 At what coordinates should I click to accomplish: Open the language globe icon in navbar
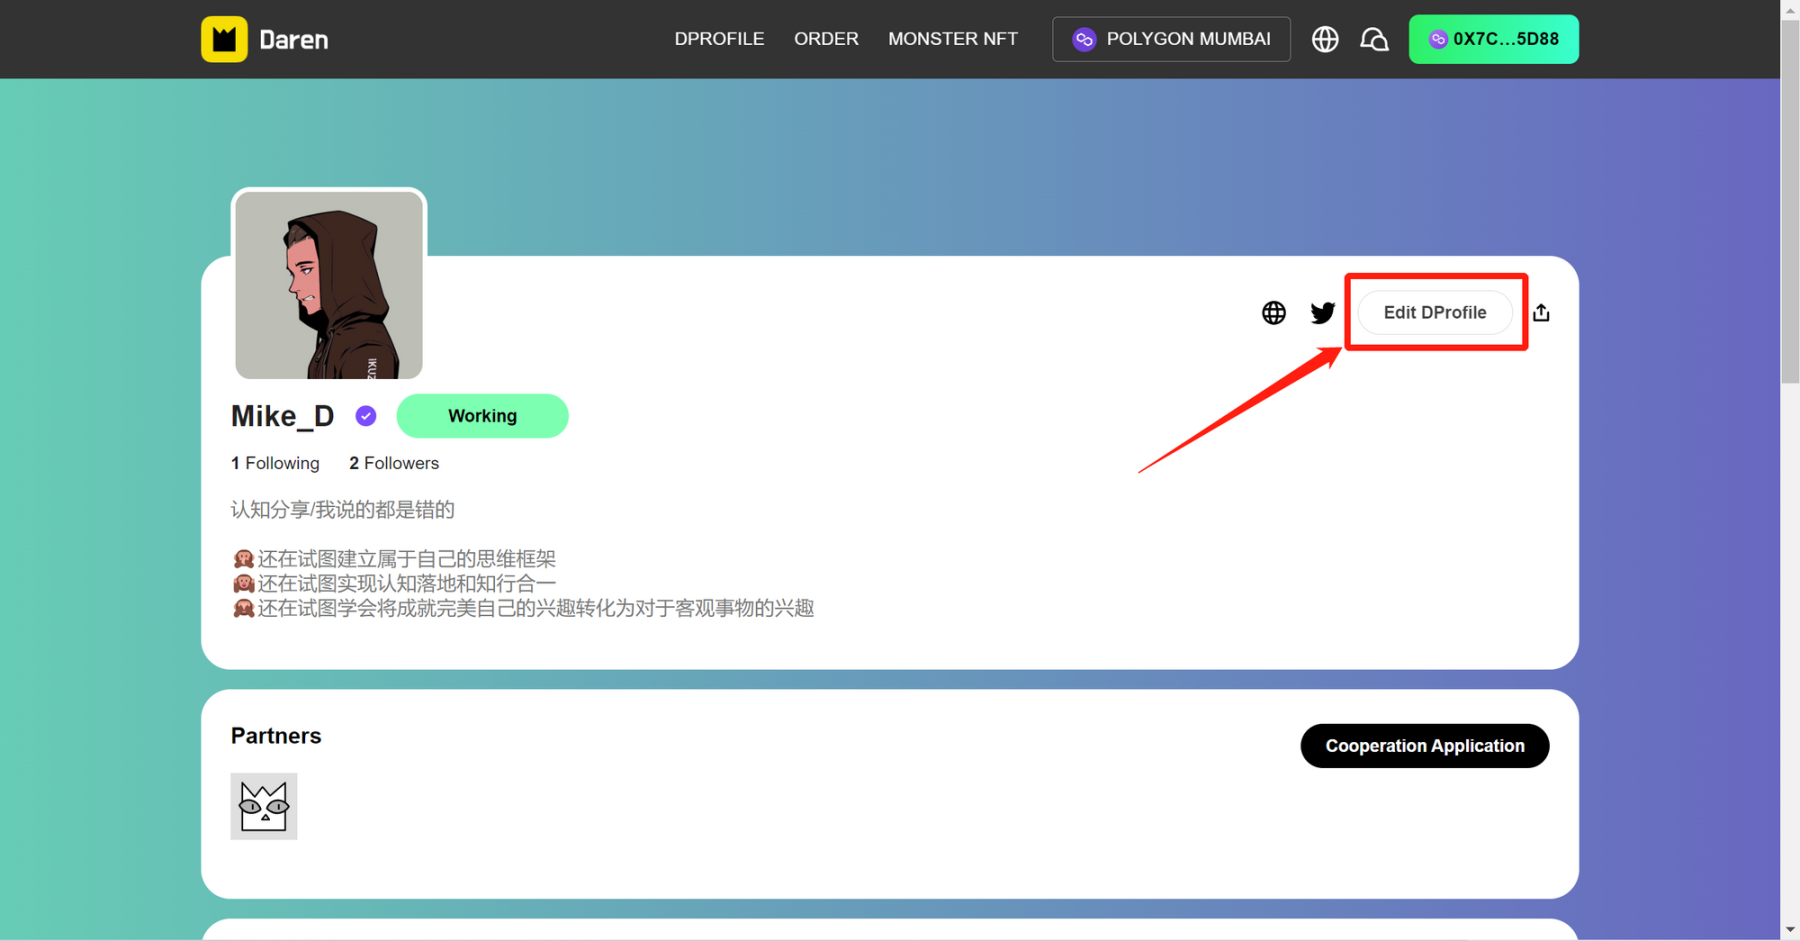point(1325,39)
